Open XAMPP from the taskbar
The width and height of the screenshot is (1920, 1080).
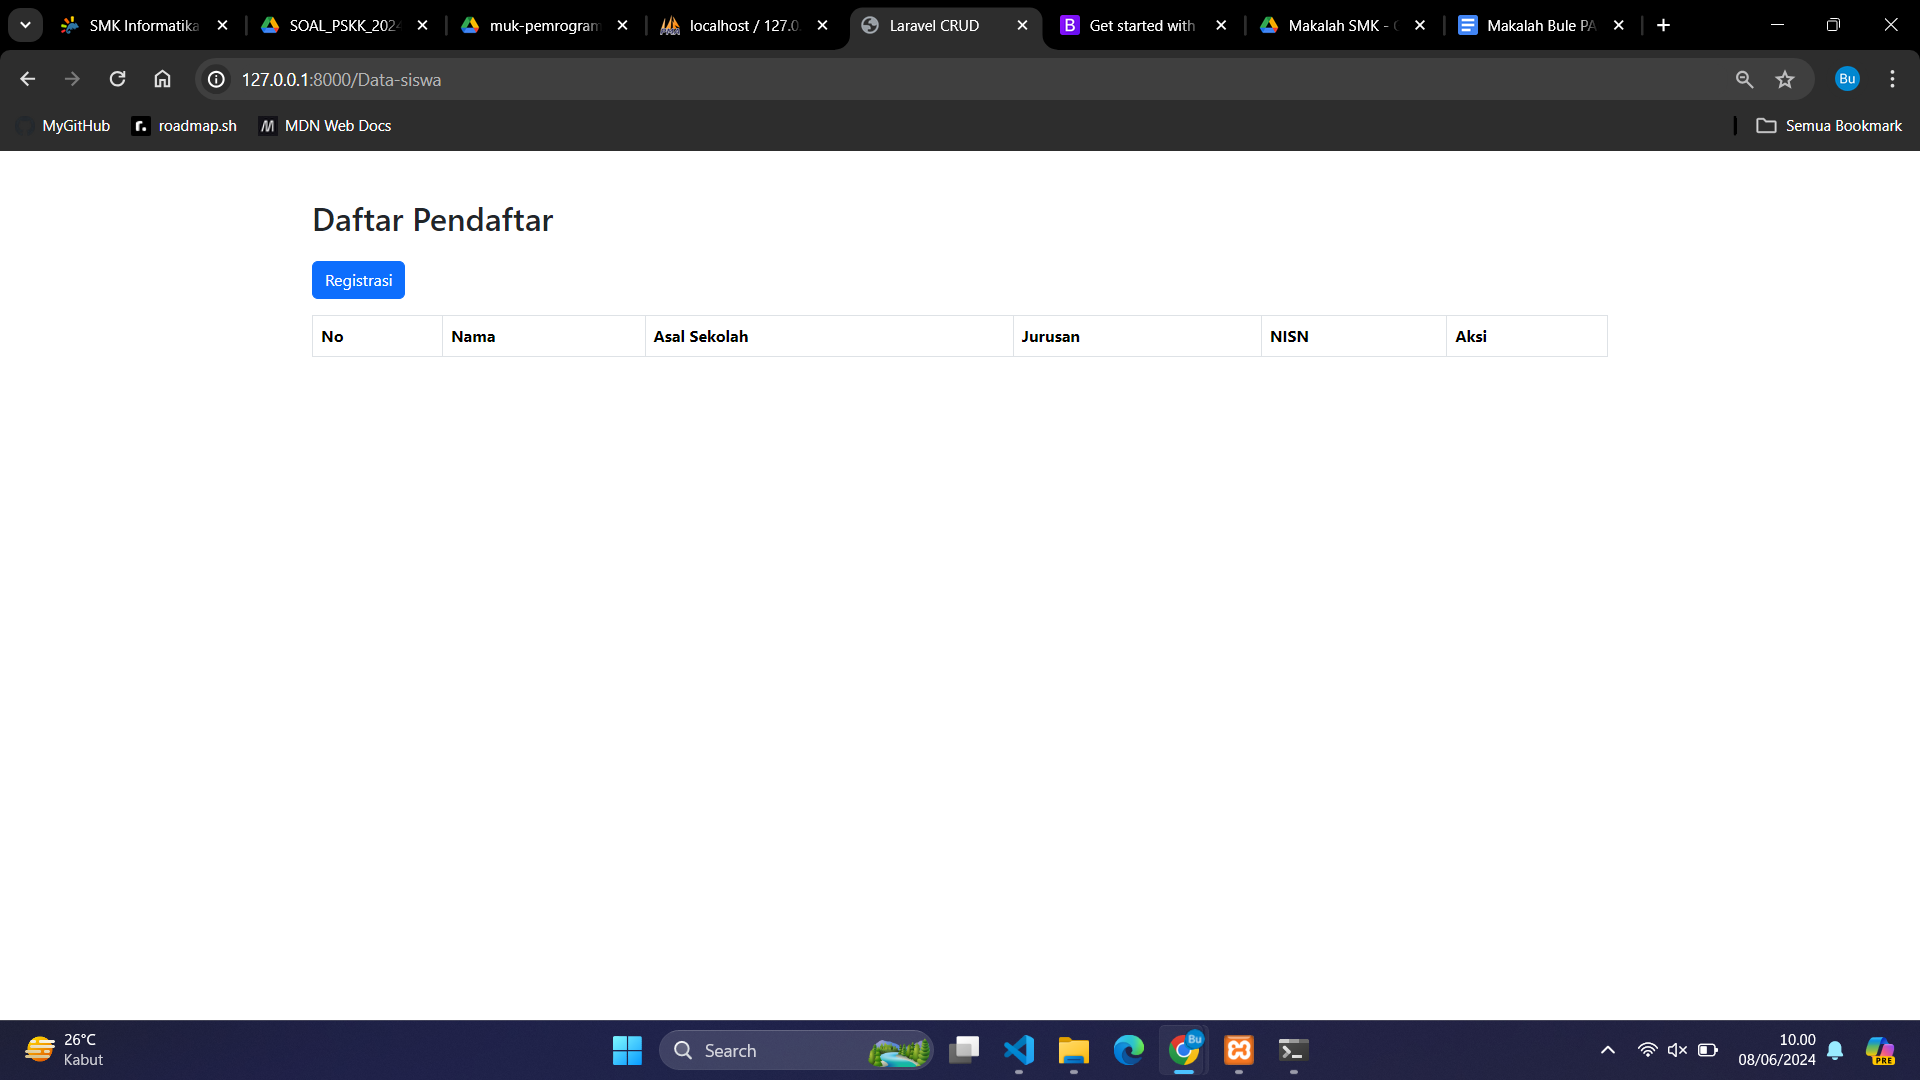coord(1238,1050)
